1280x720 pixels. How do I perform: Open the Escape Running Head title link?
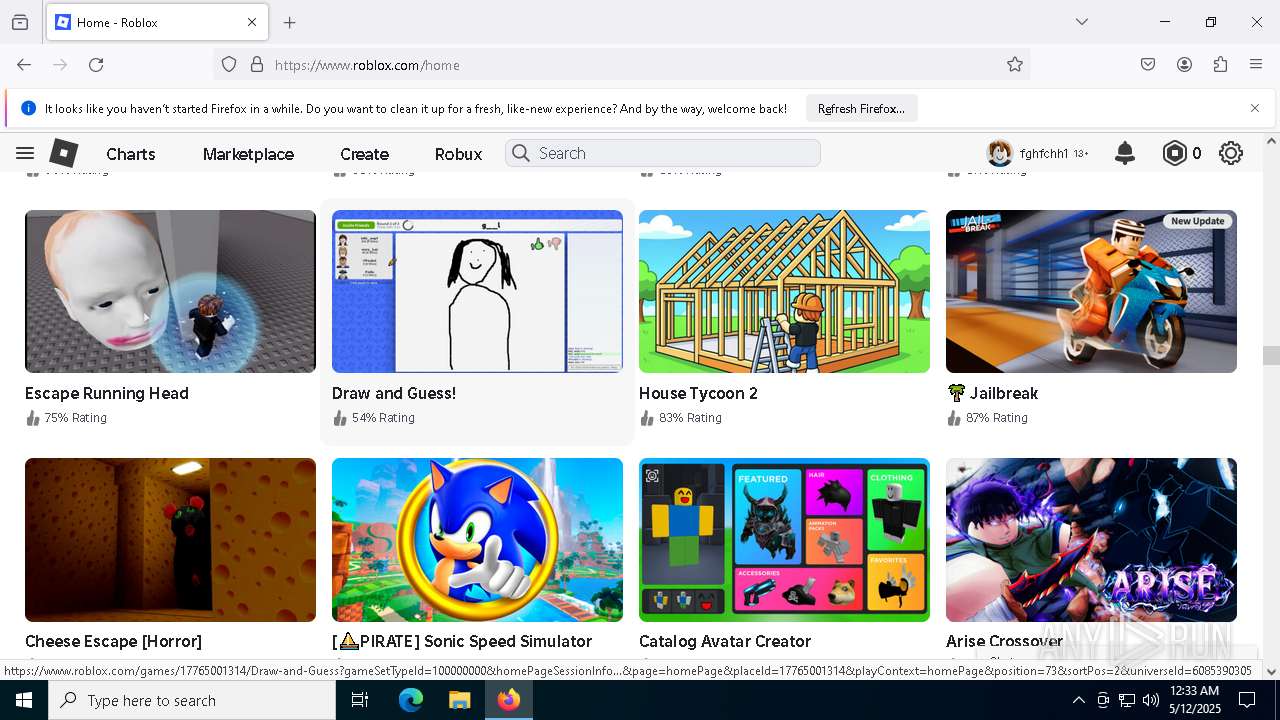point(107,393)
